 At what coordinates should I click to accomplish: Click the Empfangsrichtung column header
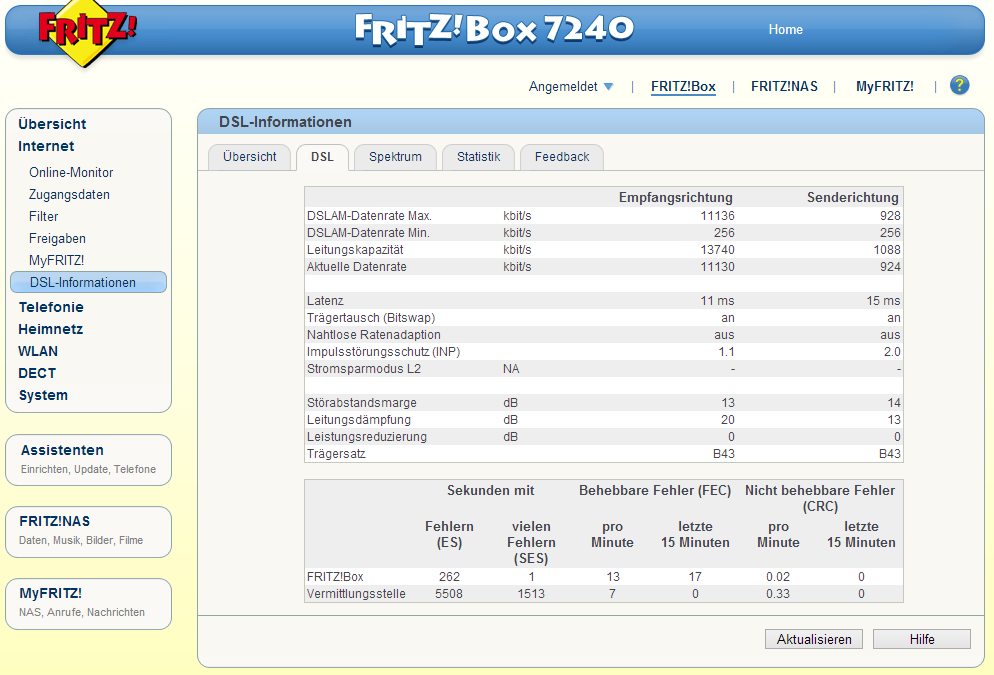[x=676, y=198]
